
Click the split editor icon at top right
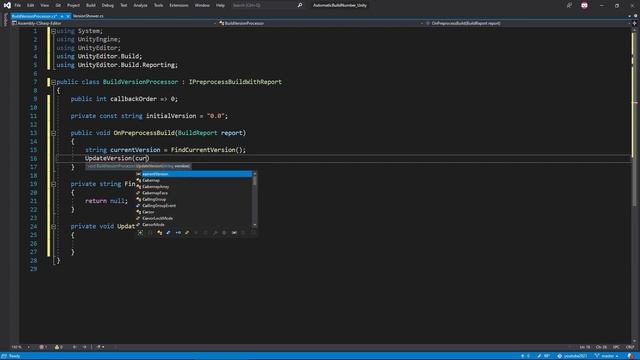click(x=634, y=23)
